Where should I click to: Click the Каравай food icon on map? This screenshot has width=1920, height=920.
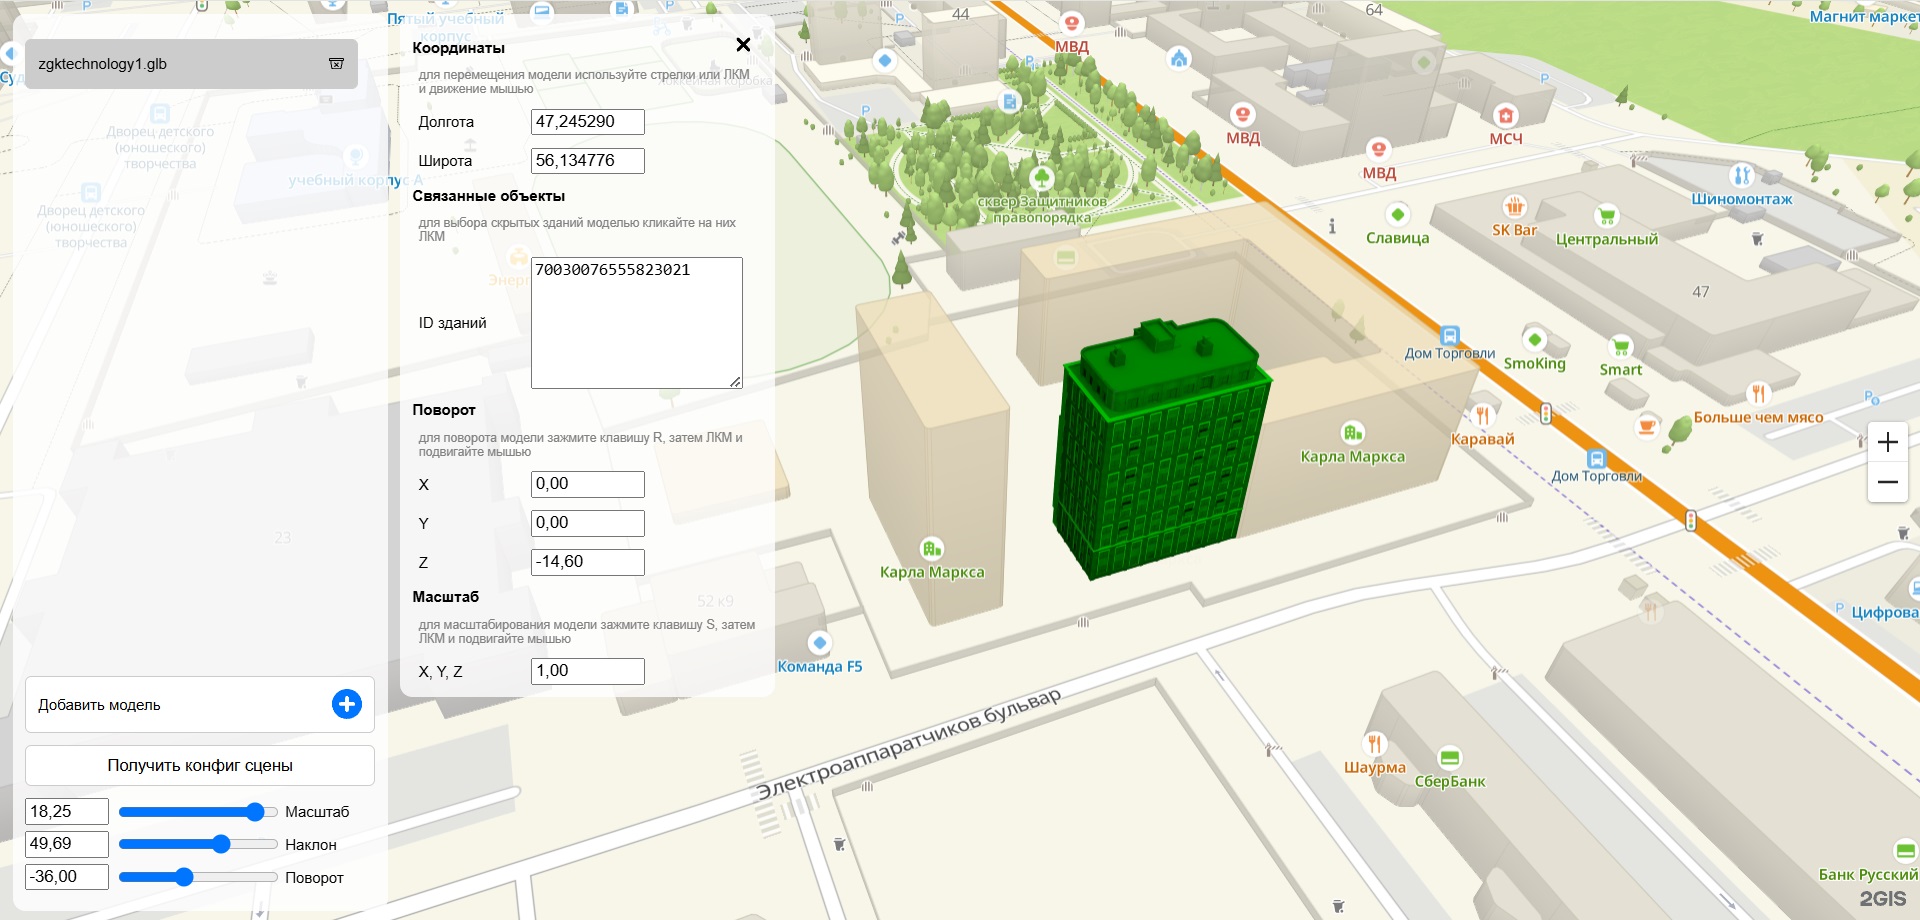[1482, 415]
